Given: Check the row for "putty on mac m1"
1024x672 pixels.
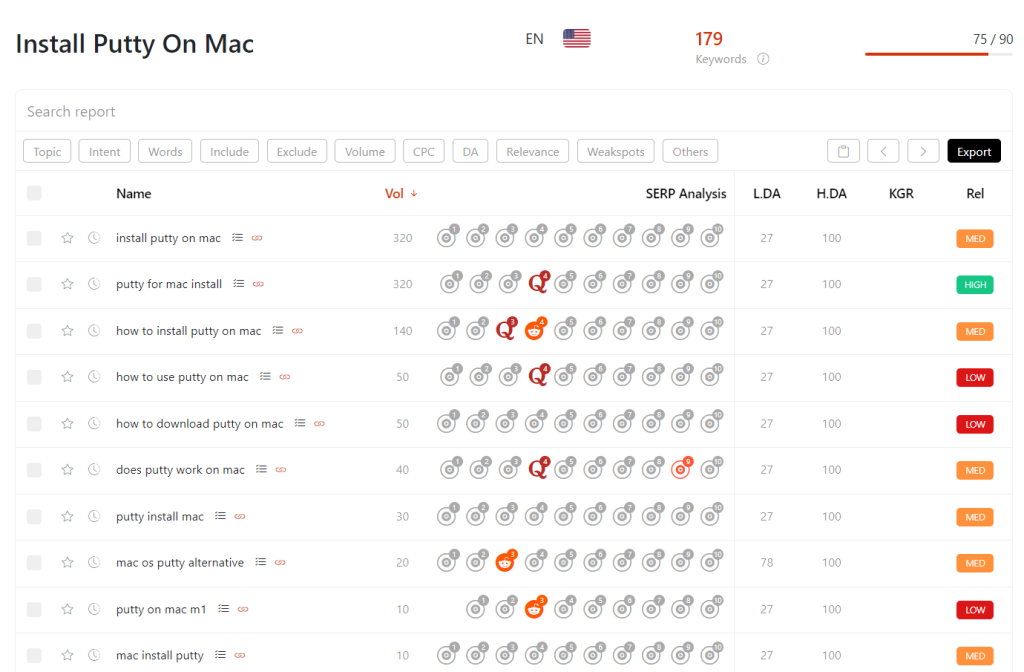Looking at the screenshot, I should (x=34, y=608).
